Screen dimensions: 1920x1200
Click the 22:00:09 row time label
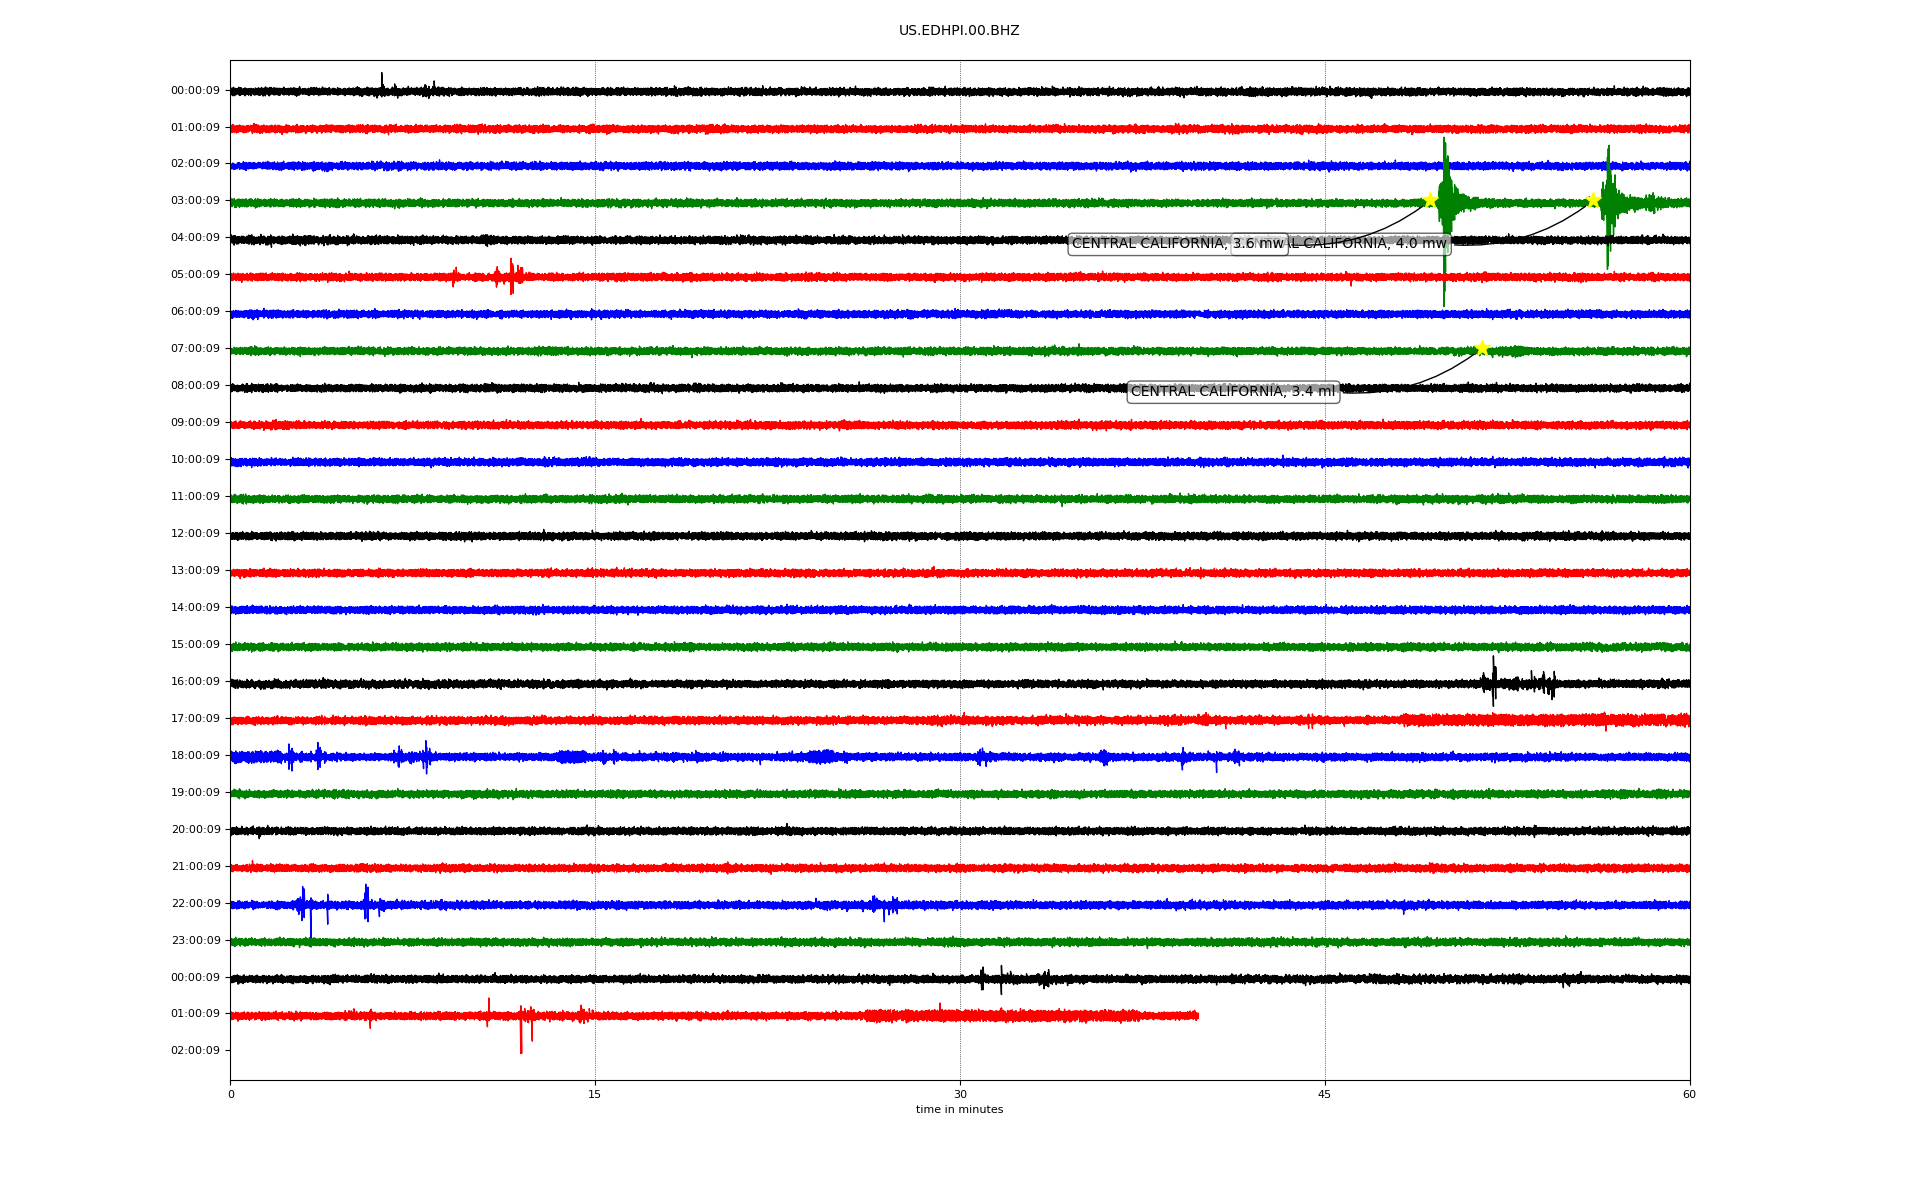click(195, 904)
